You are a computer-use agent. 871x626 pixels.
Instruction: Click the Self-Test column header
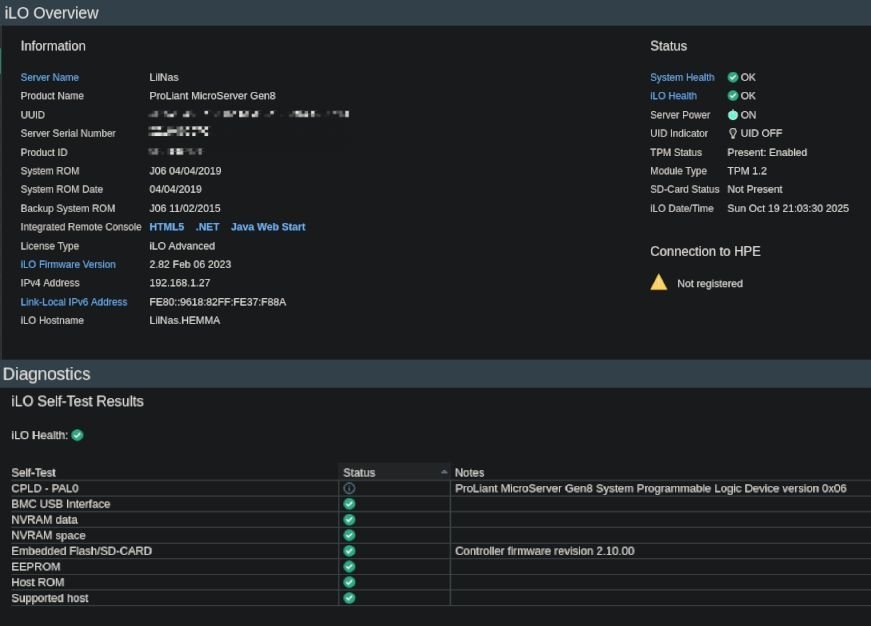click(x=34, y=472)
